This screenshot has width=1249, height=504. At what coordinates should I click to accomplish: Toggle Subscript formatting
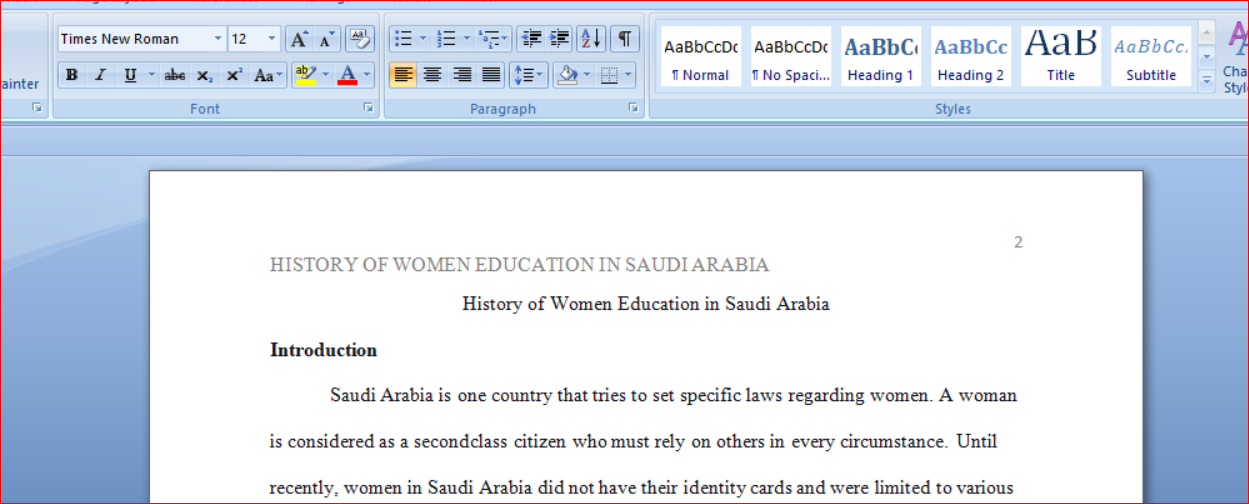[x=204, y=75]
